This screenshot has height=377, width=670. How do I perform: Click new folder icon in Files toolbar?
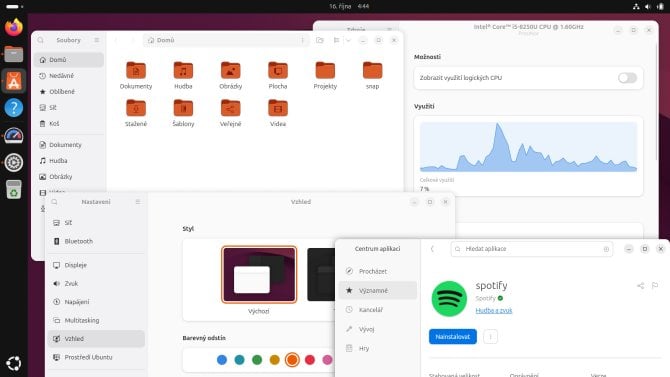click(320, 40)
